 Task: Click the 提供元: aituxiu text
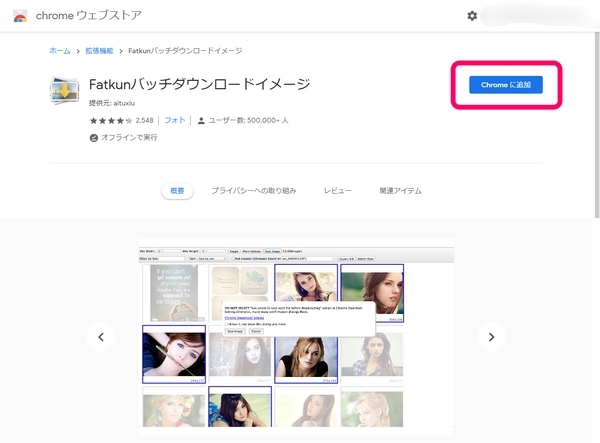click(x=112, y=103)
